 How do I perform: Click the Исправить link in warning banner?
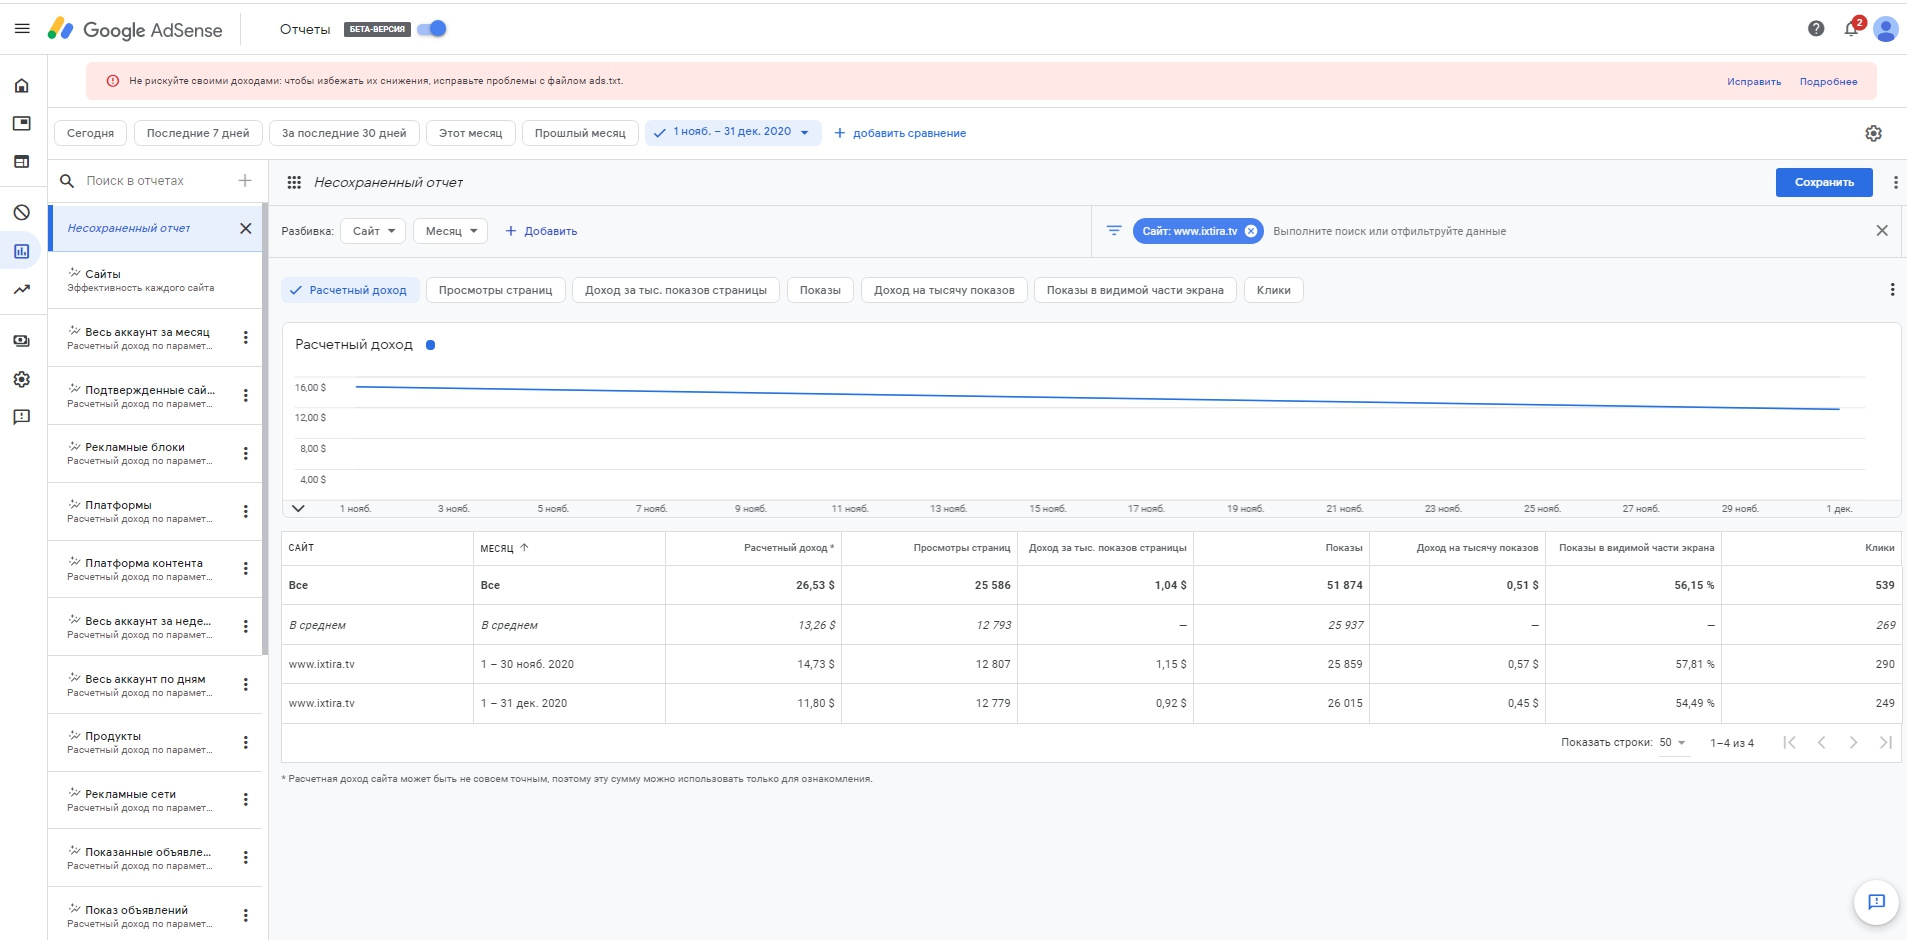1753,82
